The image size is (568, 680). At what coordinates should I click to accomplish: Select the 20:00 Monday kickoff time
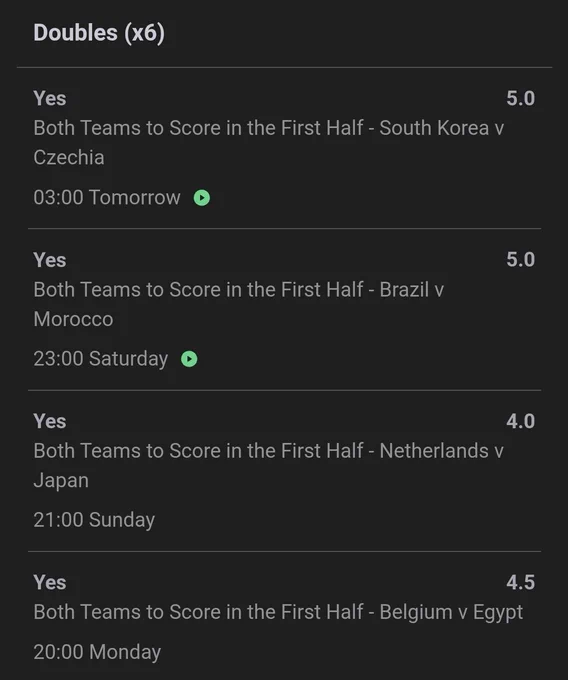click(97, 652)
